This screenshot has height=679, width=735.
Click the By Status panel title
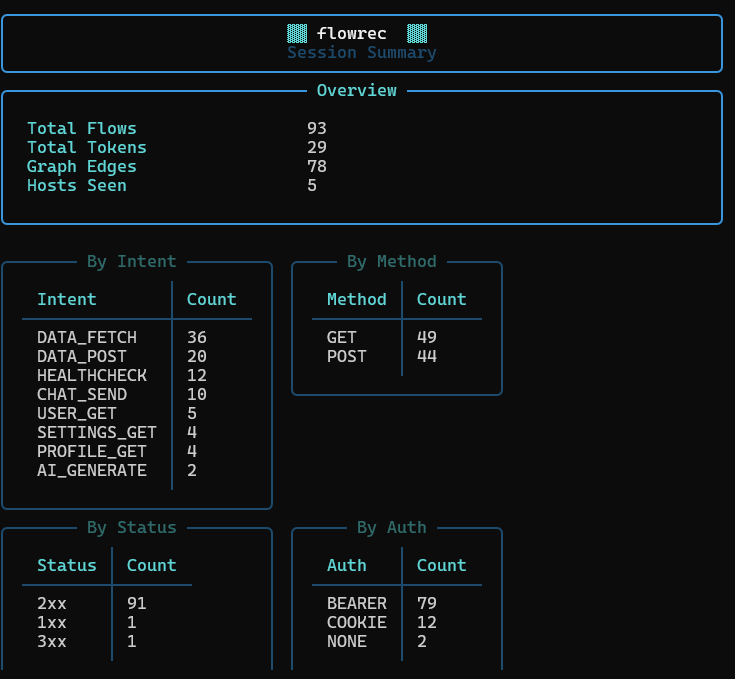click(132, 528)
